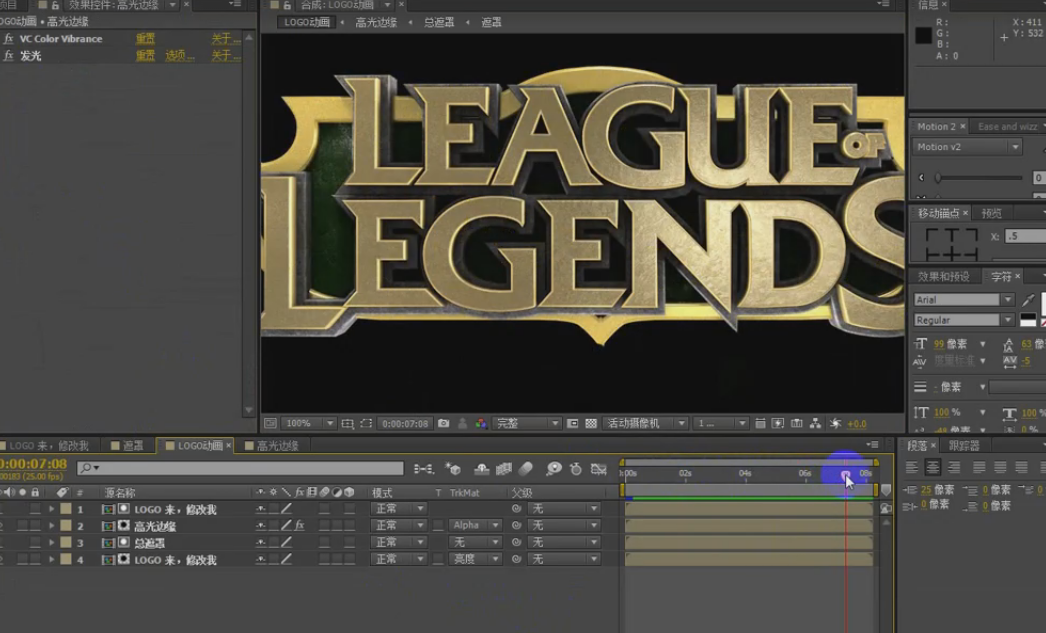Pick font color with eyedropper in Character panel
The width and height of the screenshot is (1046, 633).
[1028, 300]
